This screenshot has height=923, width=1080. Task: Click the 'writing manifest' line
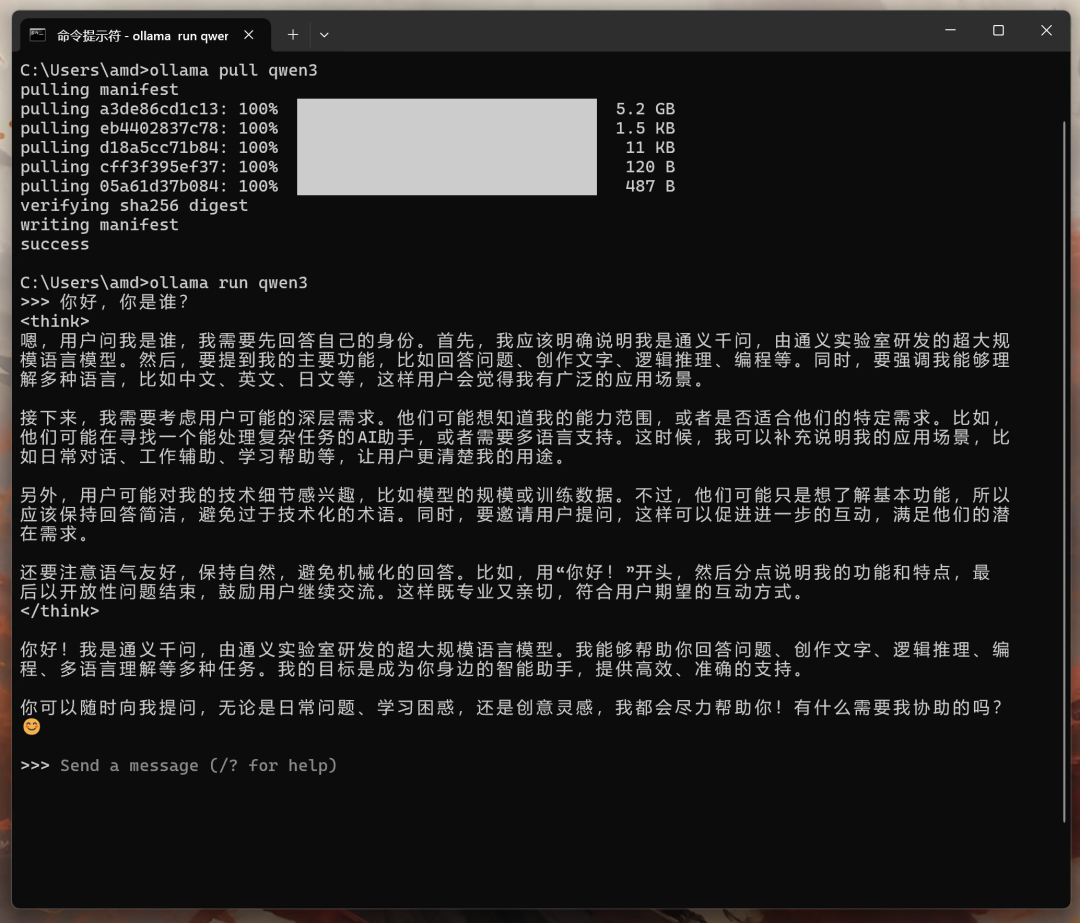click(x=99, y=225)
